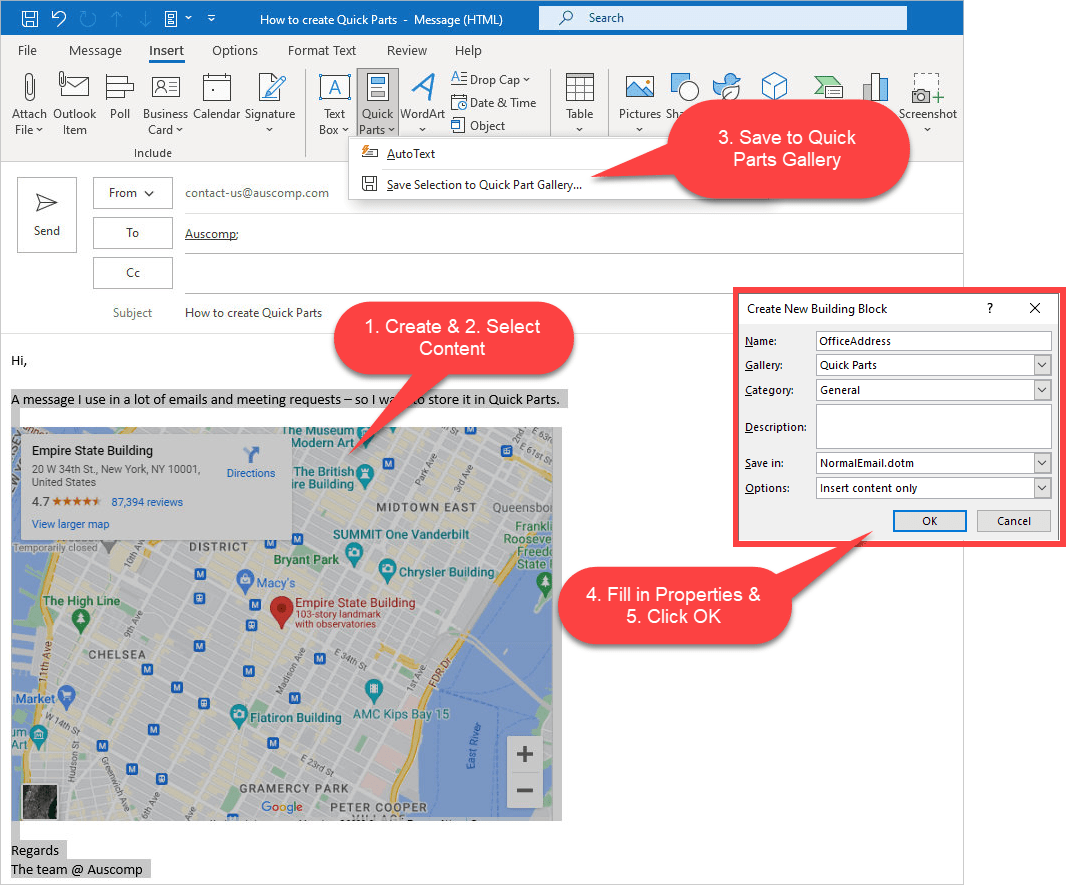Screen dimensions: 1066x894
Task: Take a Screenshot
Action: (x=927, y=103)
